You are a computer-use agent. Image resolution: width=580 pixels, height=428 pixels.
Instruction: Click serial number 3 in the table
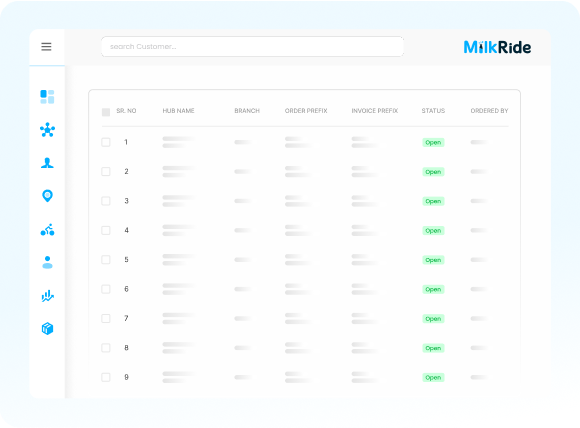(x=126, y=201)
